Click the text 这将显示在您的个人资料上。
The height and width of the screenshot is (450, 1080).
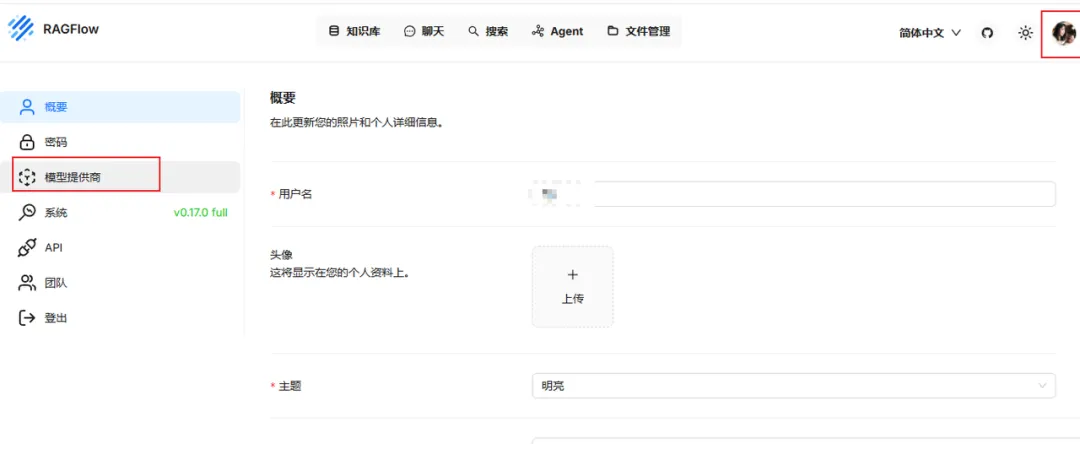coord(340,272)
